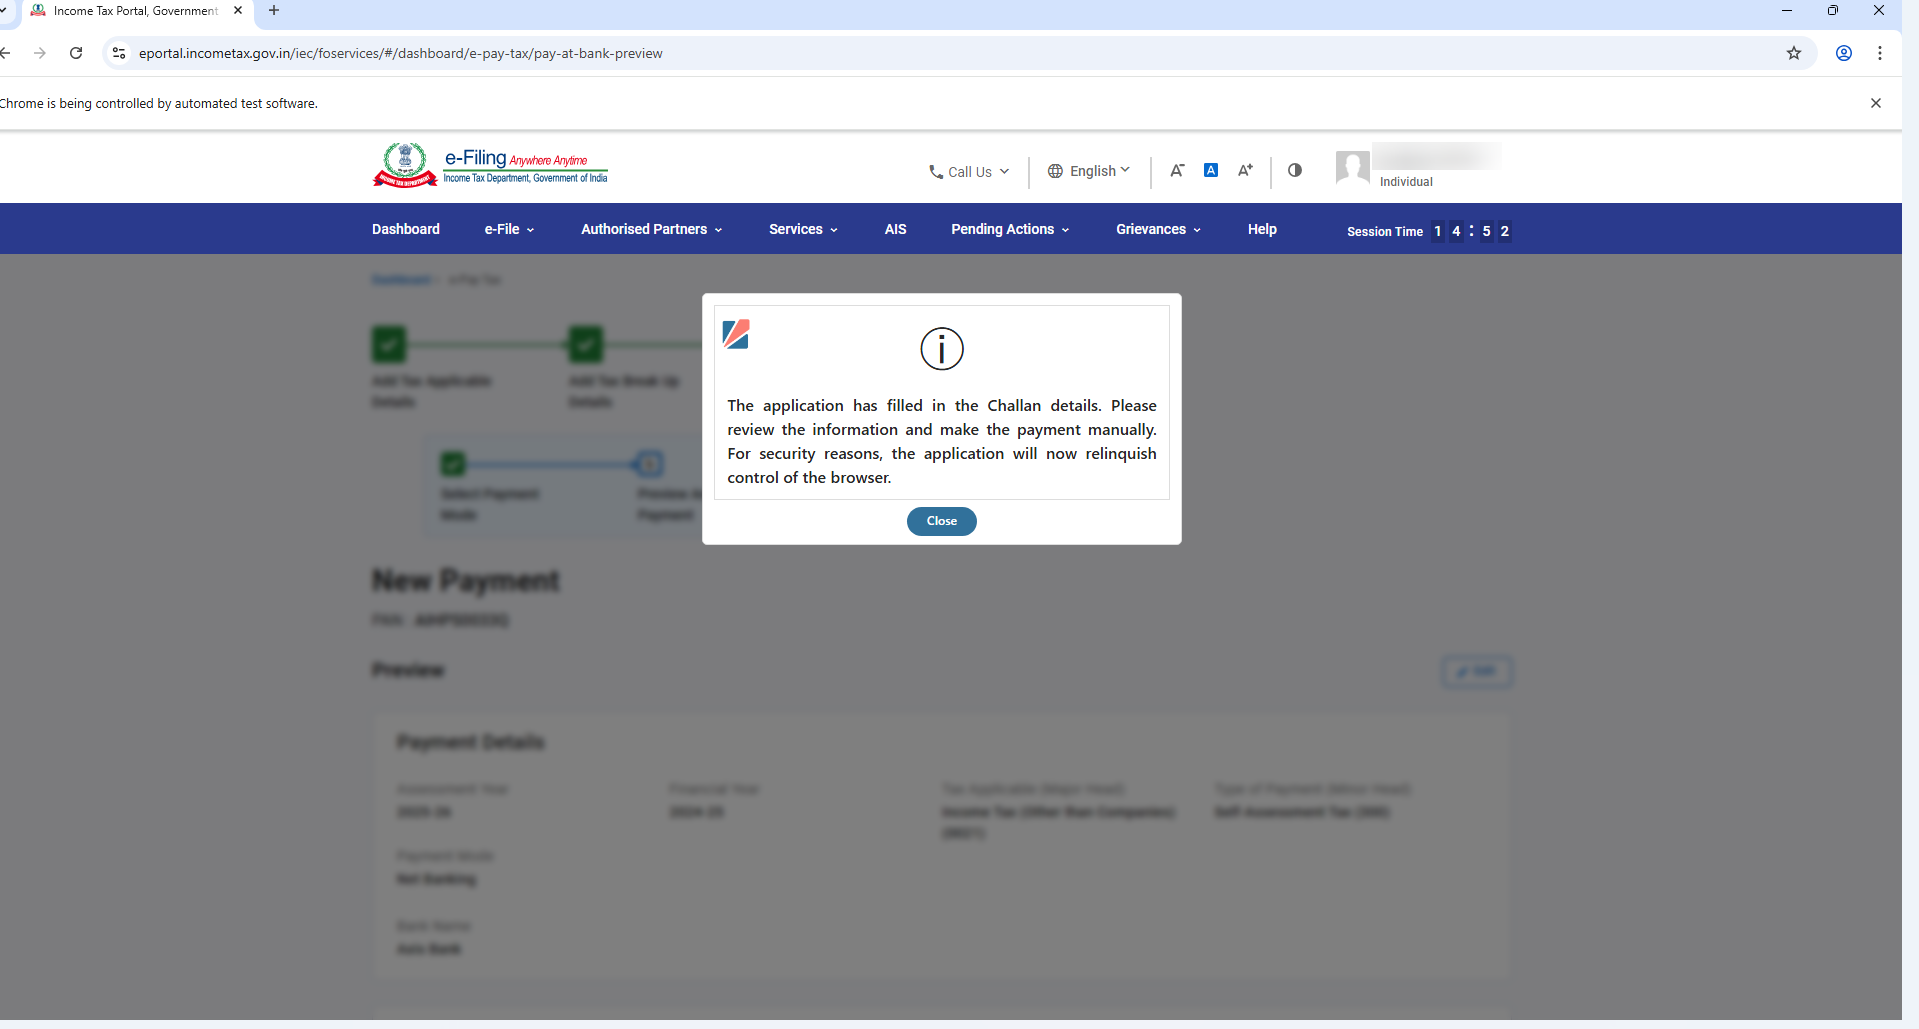1919x1029 pixels.
Task: Expand the Pending Actions menu
Action: (1010, 229)
